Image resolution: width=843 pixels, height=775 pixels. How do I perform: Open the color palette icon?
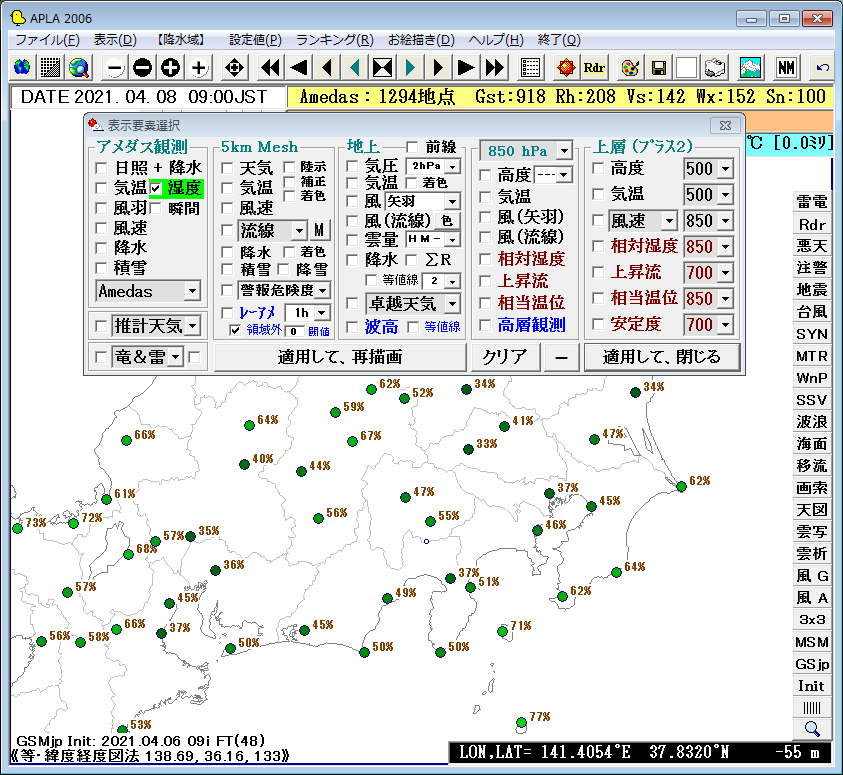(x=630, y=68)
